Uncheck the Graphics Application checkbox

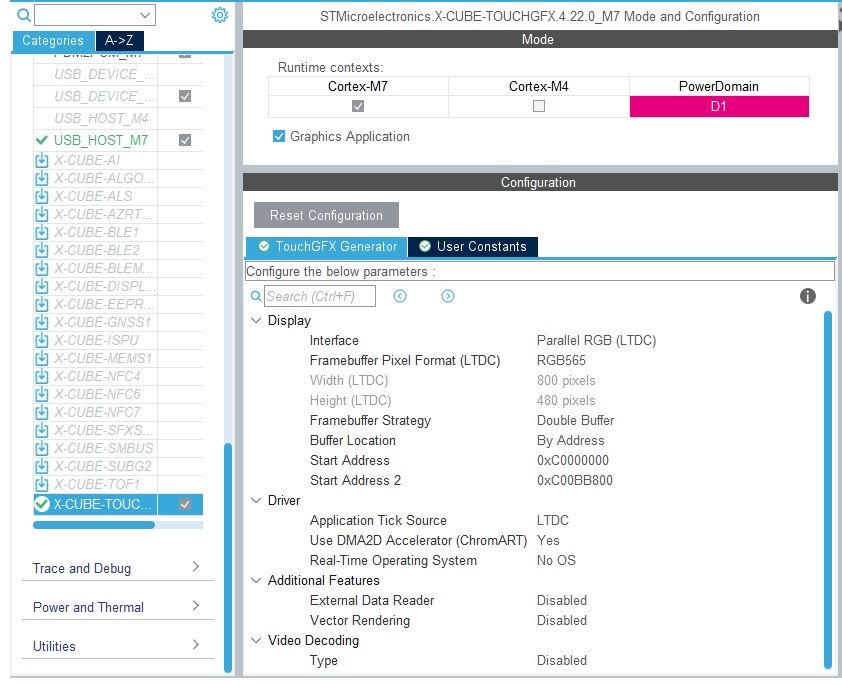click(279, 136)
